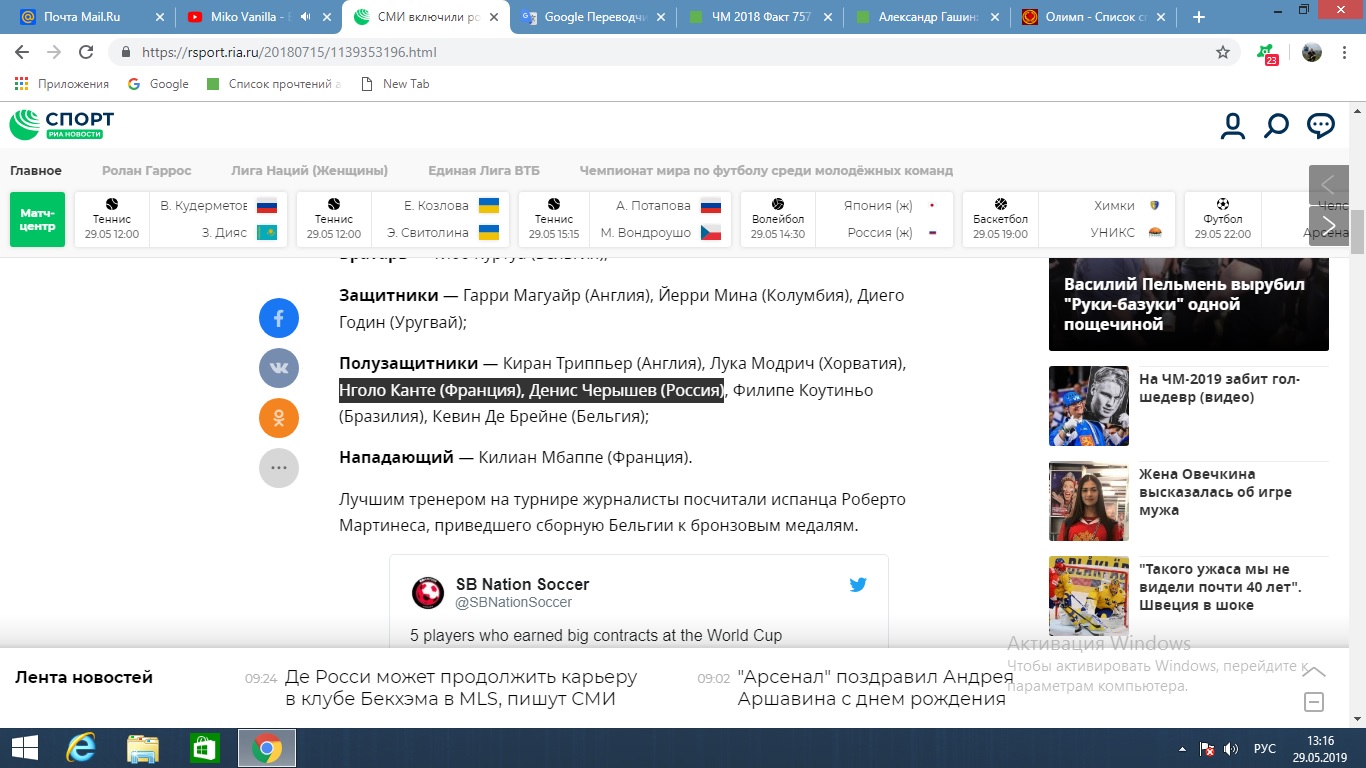Open Twitter bird icon in embedded tweet
1366x768 pixels.
(858, 585)
